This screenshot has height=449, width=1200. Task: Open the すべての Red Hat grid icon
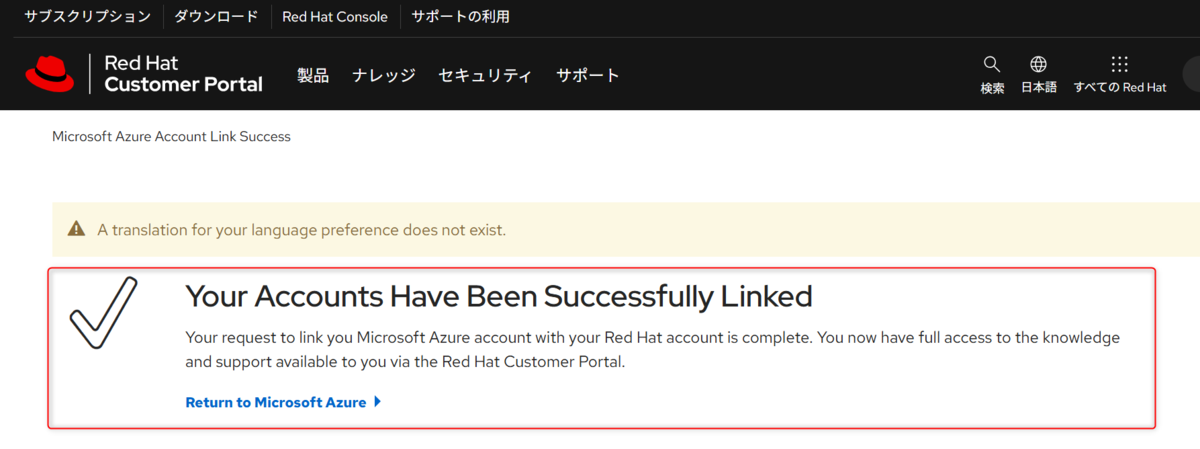coord(1120,65)
